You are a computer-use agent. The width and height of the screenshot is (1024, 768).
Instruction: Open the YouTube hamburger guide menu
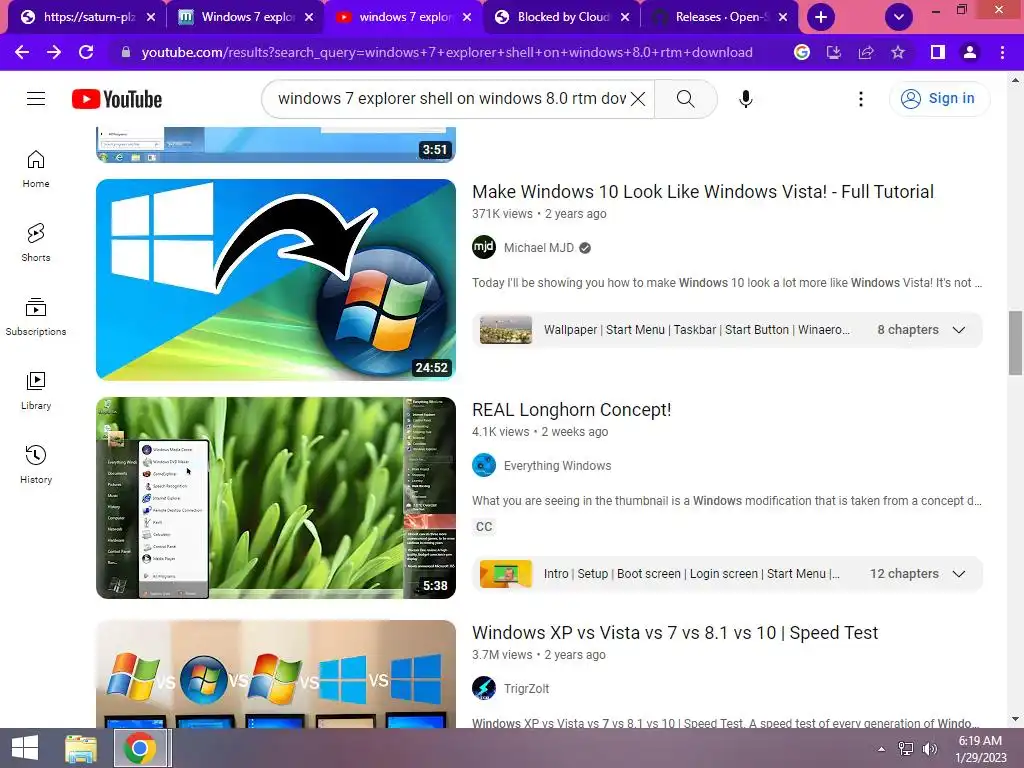[x=36, y=99]
